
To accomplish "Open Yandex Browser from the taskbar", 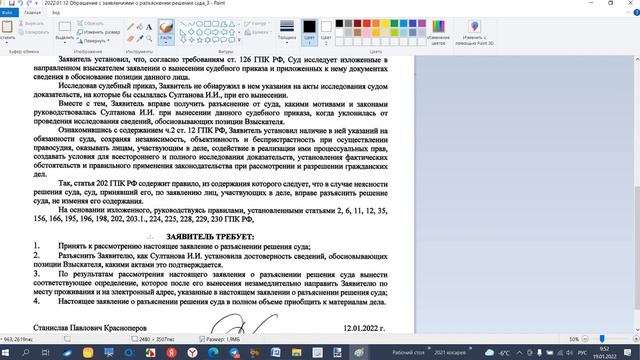I will 192,352.
